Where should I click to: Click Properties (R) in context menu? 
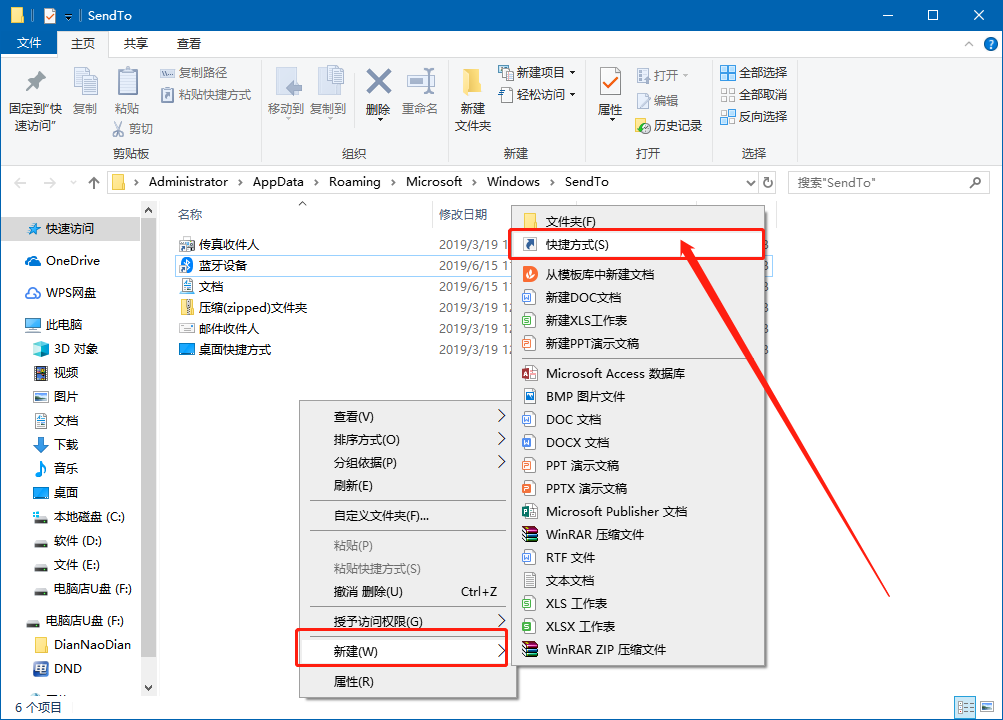point(408,682)
